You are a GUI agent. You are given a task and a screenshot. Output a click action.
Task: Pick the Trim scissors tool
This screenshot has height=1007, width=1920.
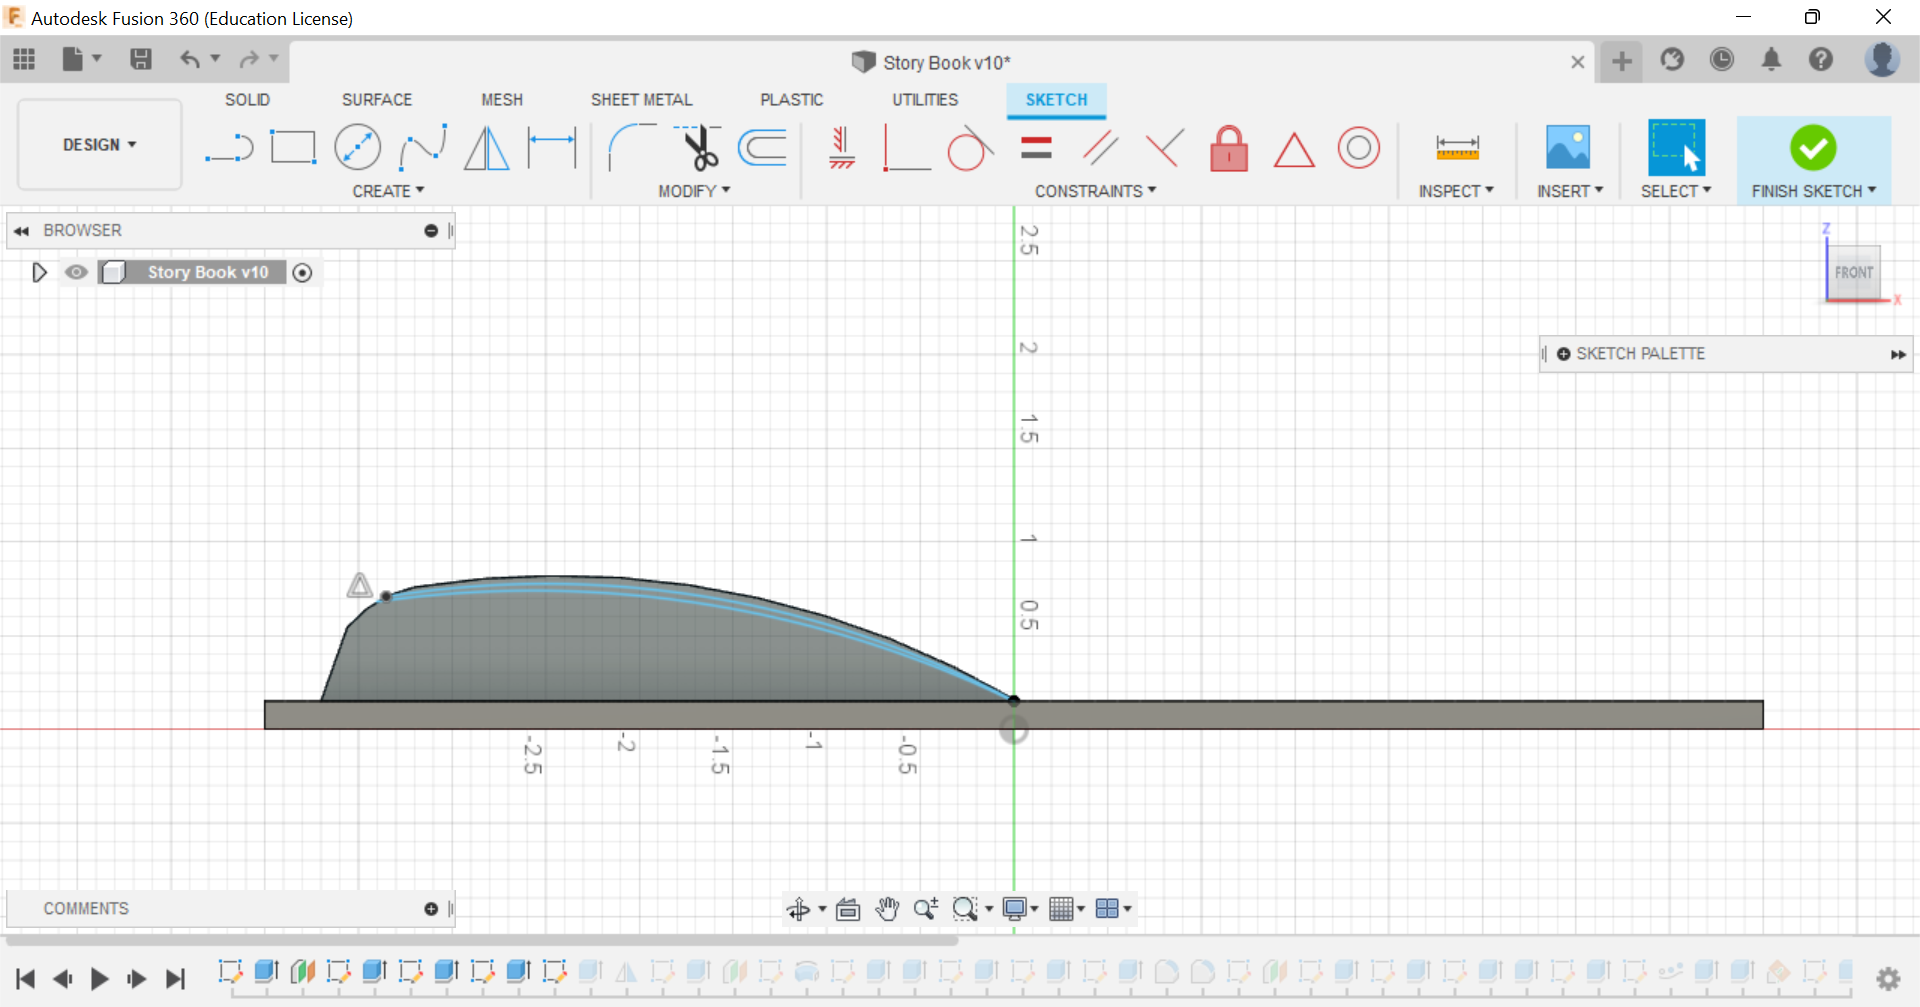[x=699, y=148]
